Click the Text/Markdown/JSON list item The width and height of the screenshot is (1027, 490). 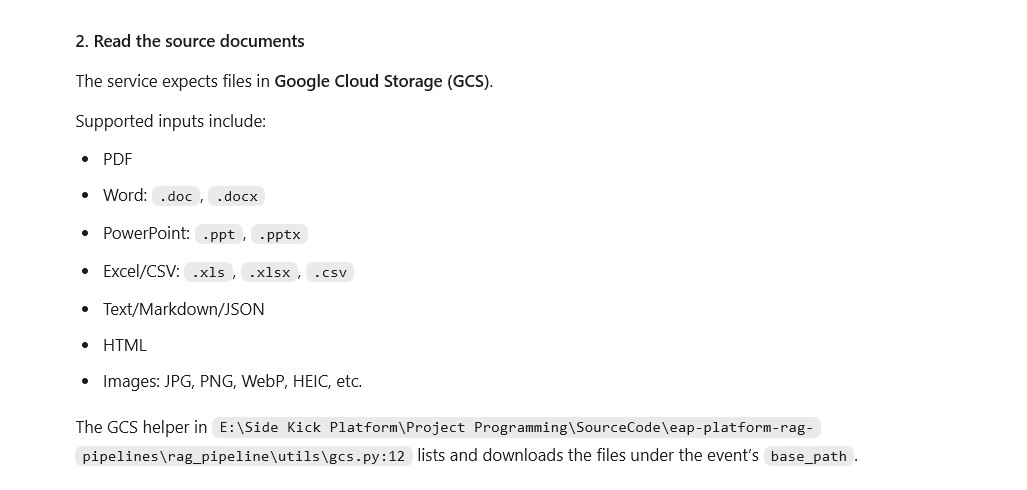coord(183,309)
